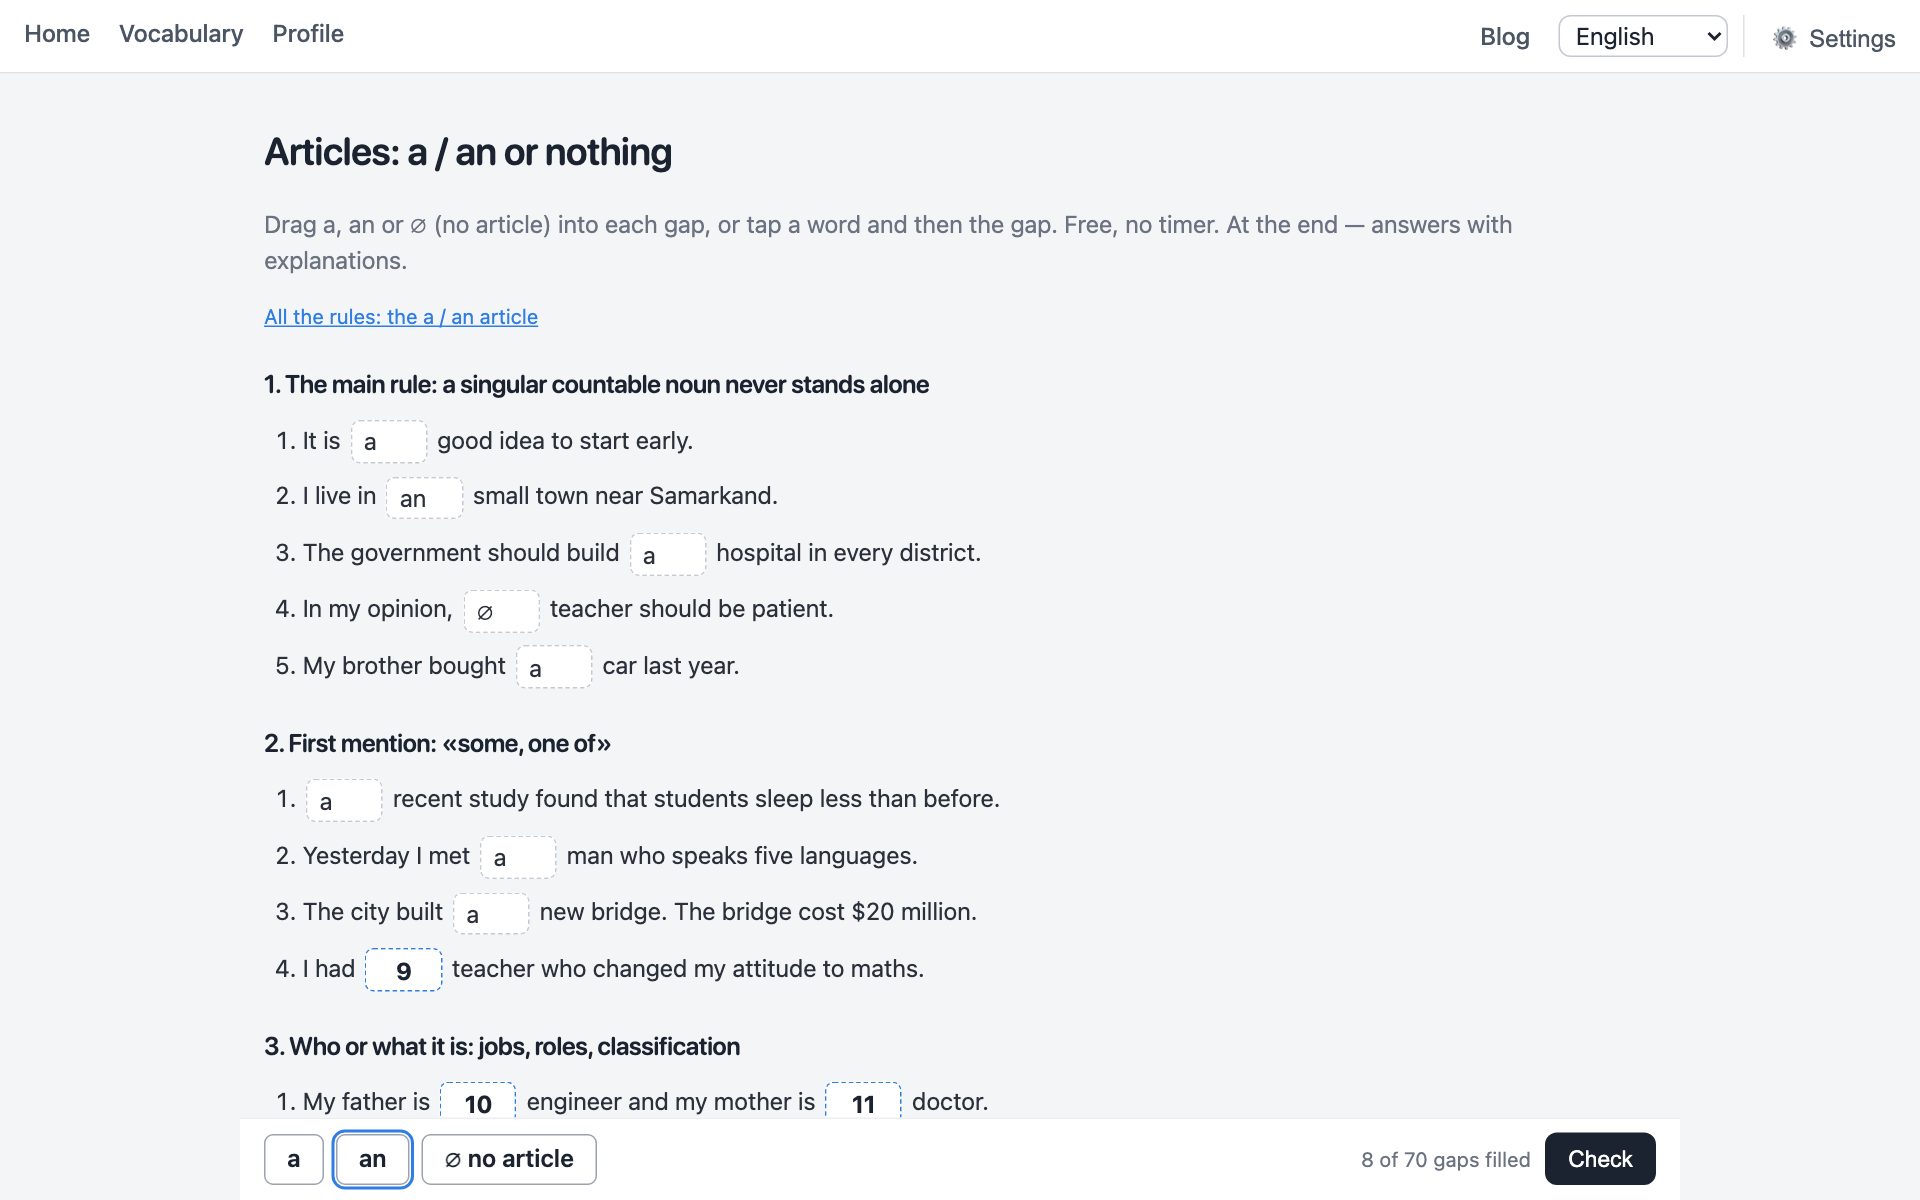Visit the Blog link
The width and height of the screenshot is (1920, 1200).
click(1505, 37)
